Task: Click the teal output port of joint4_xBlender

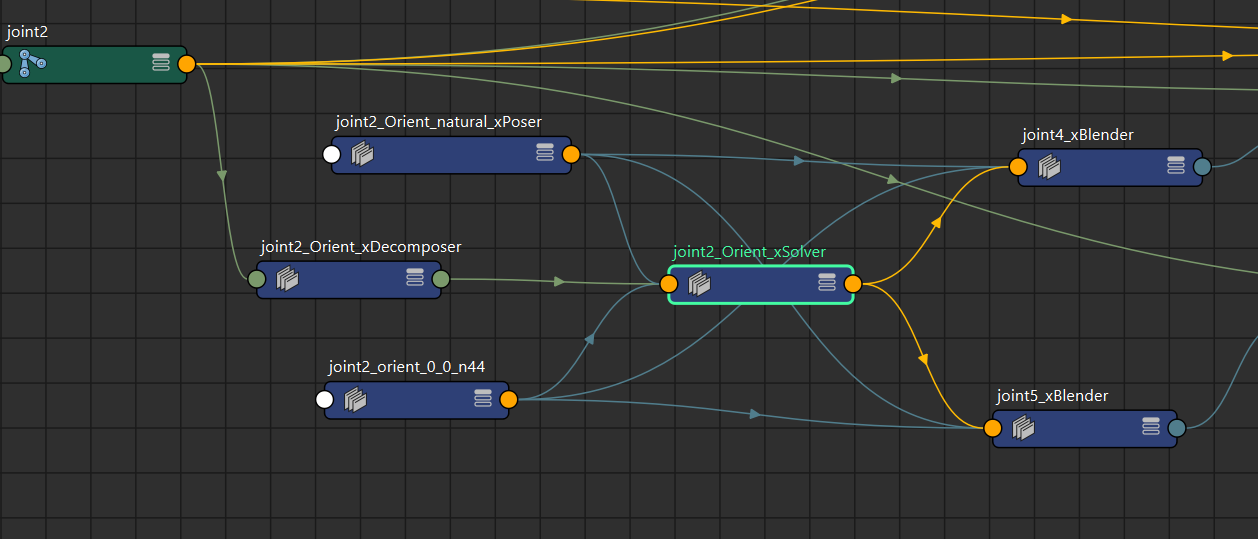Action: 1202,167
